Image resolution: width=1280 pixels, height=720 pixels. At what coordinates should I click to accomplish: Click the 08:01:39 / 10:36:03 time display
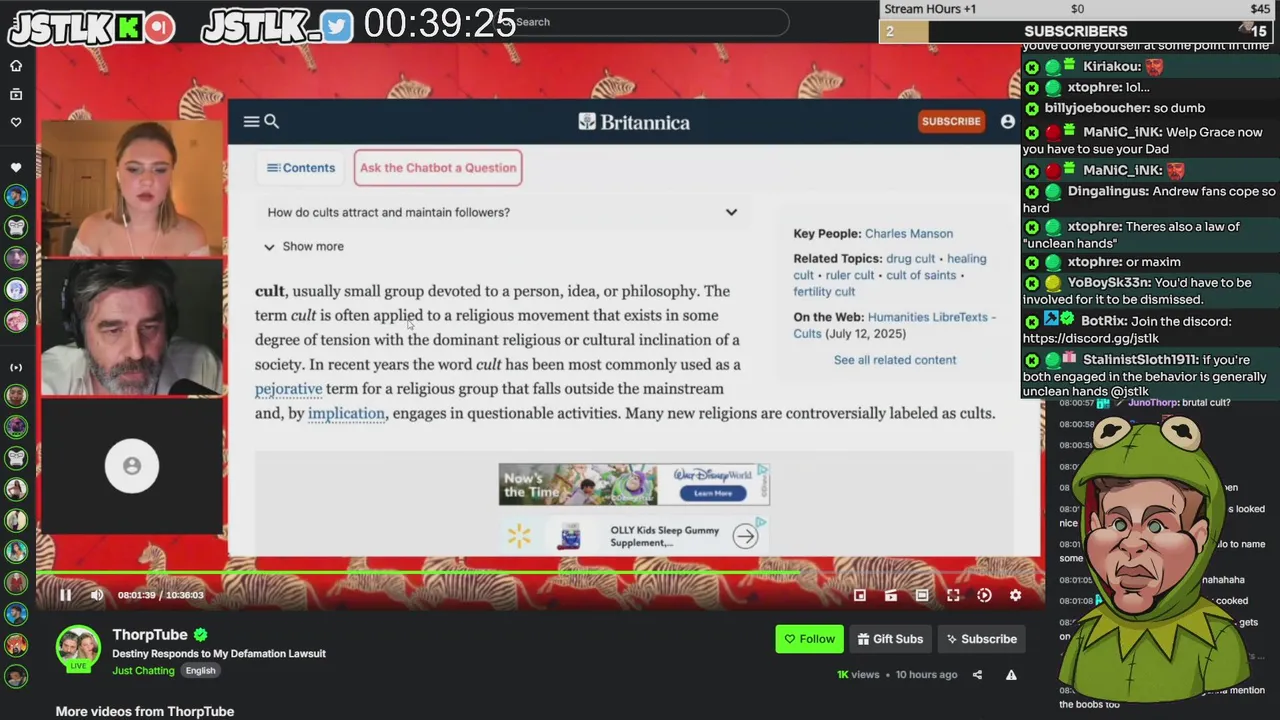[160, 595]
